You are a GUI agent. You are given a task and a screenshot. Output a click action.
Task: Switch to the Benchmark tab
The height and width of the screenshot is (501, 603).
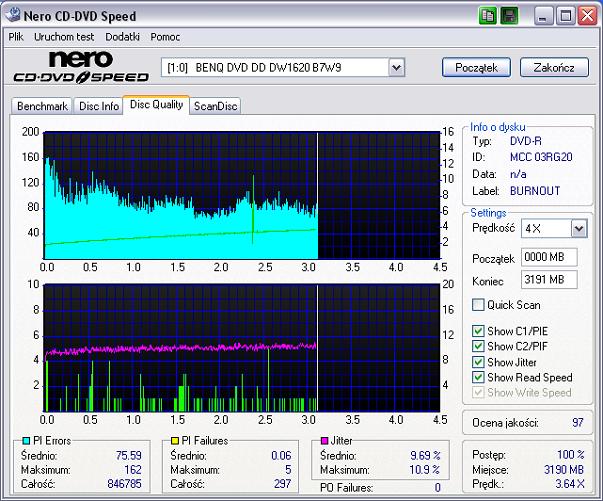pos(42,106)
